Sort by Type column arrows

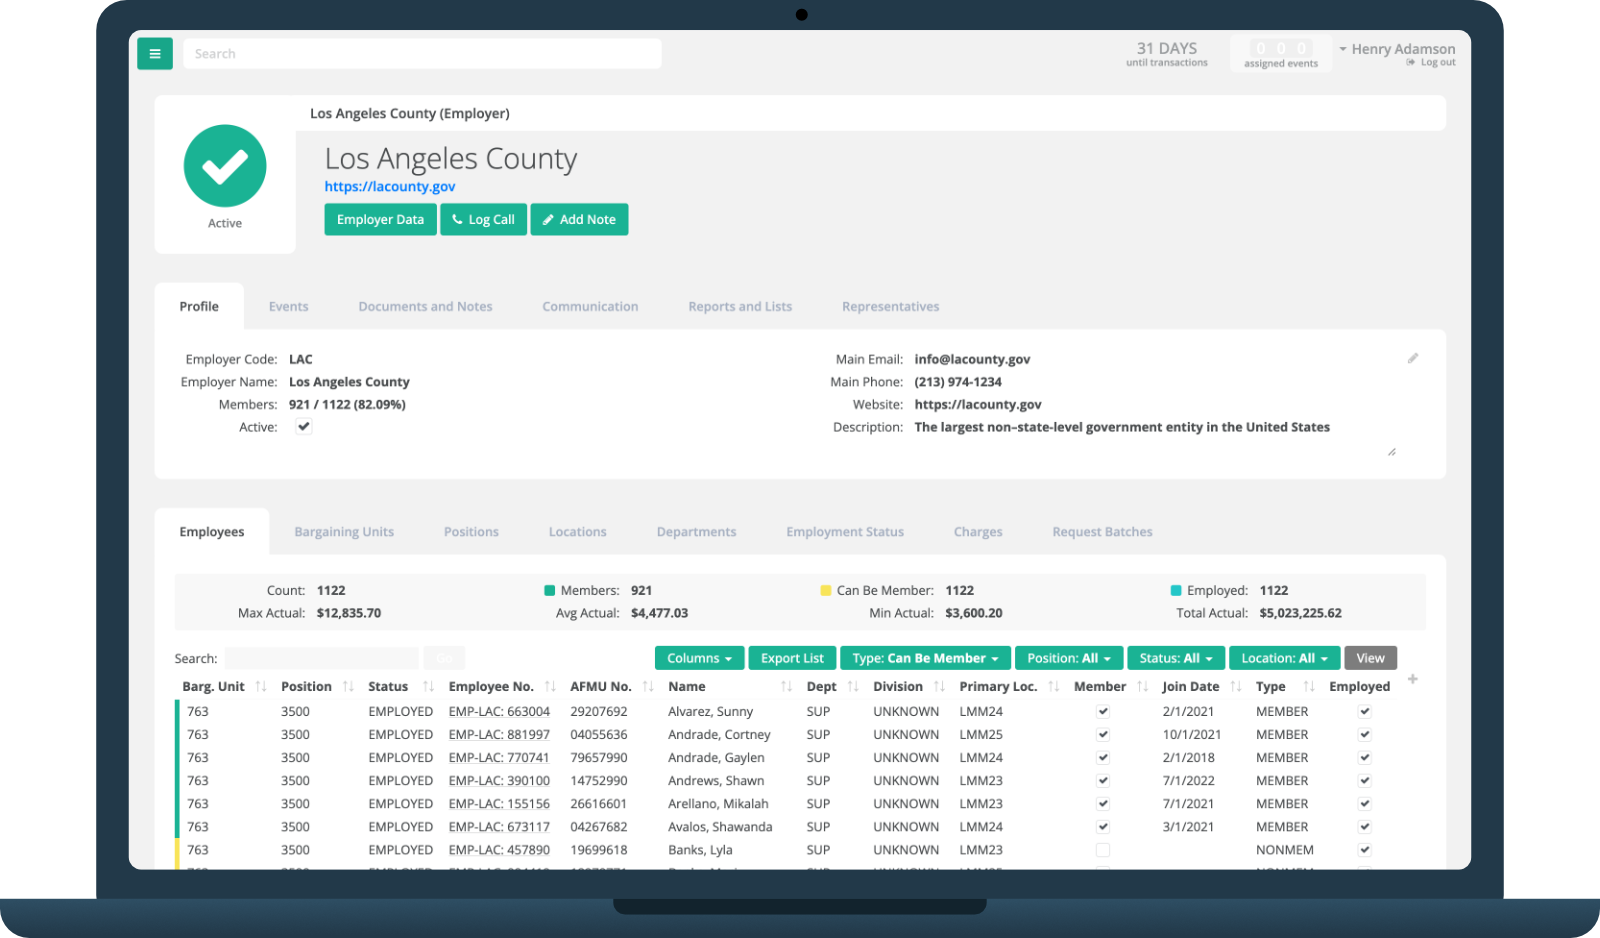click(x=1309, y=687)
